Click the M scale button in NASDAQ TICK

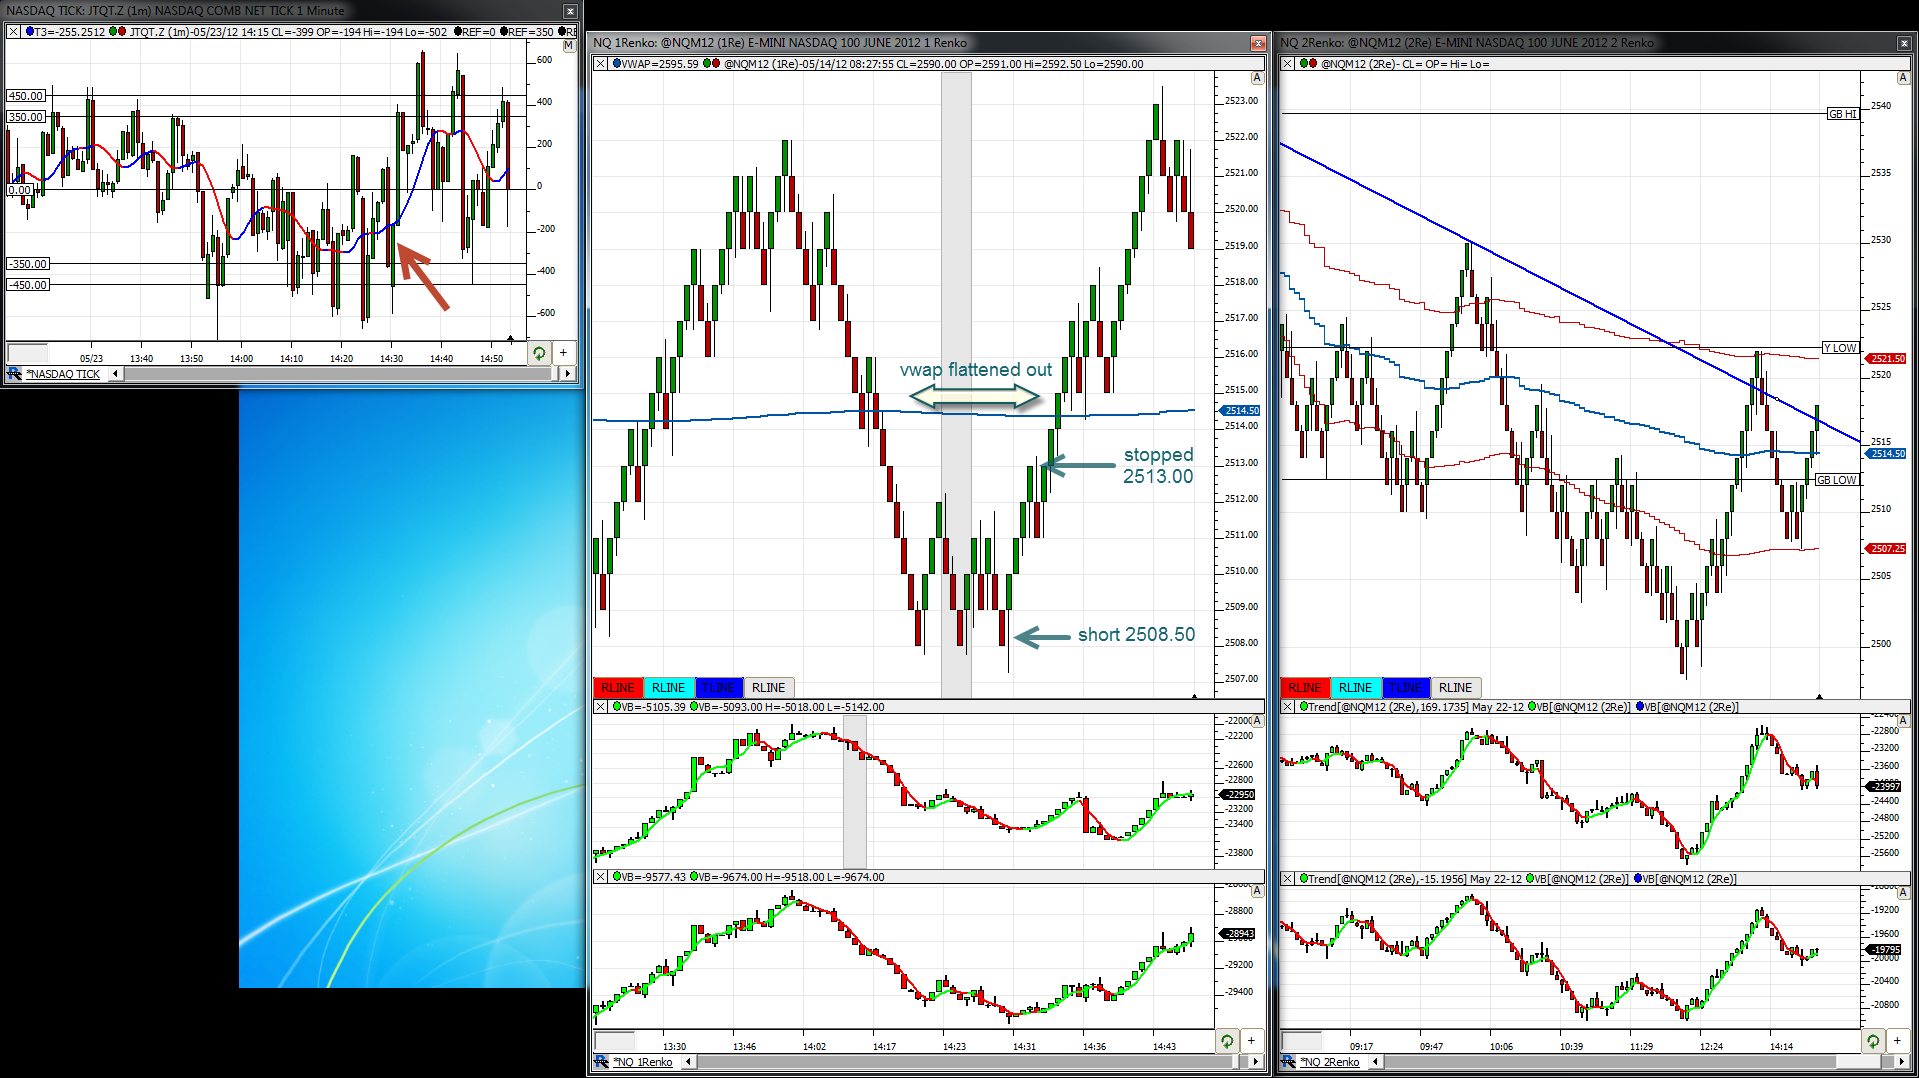[569, 46]
